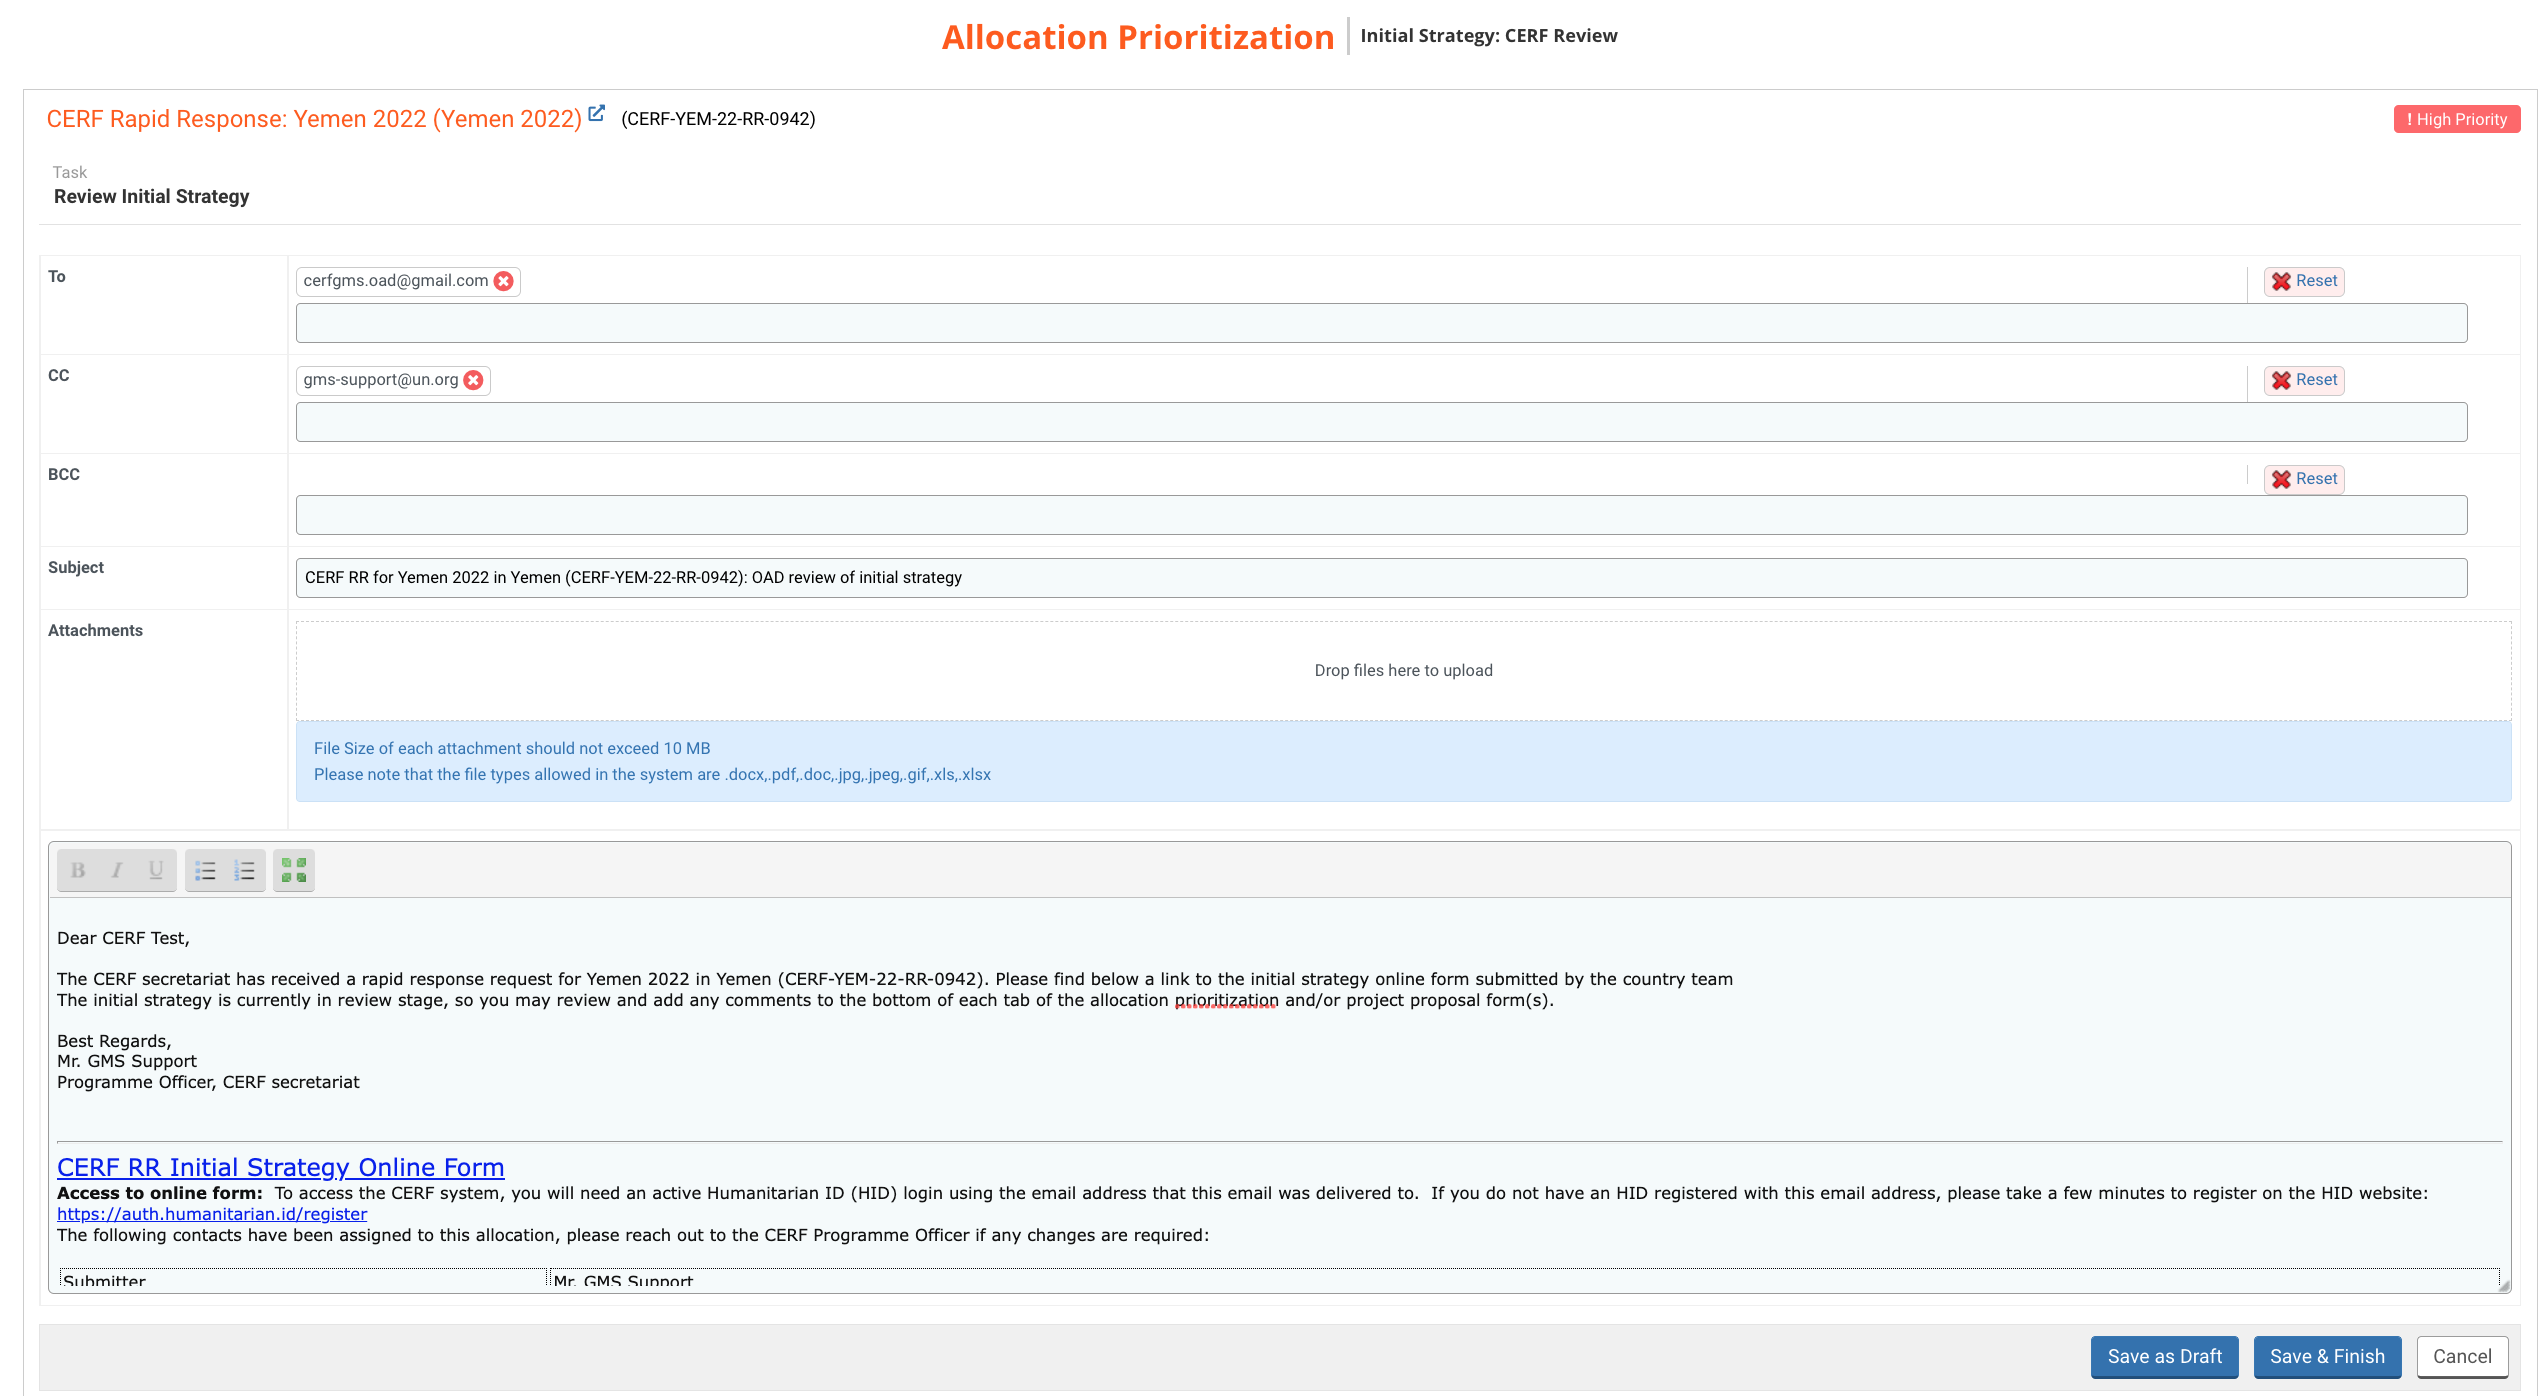
Task: Click the allowed file types notice text
Action: pyautogui.click(x=652, y=775)
